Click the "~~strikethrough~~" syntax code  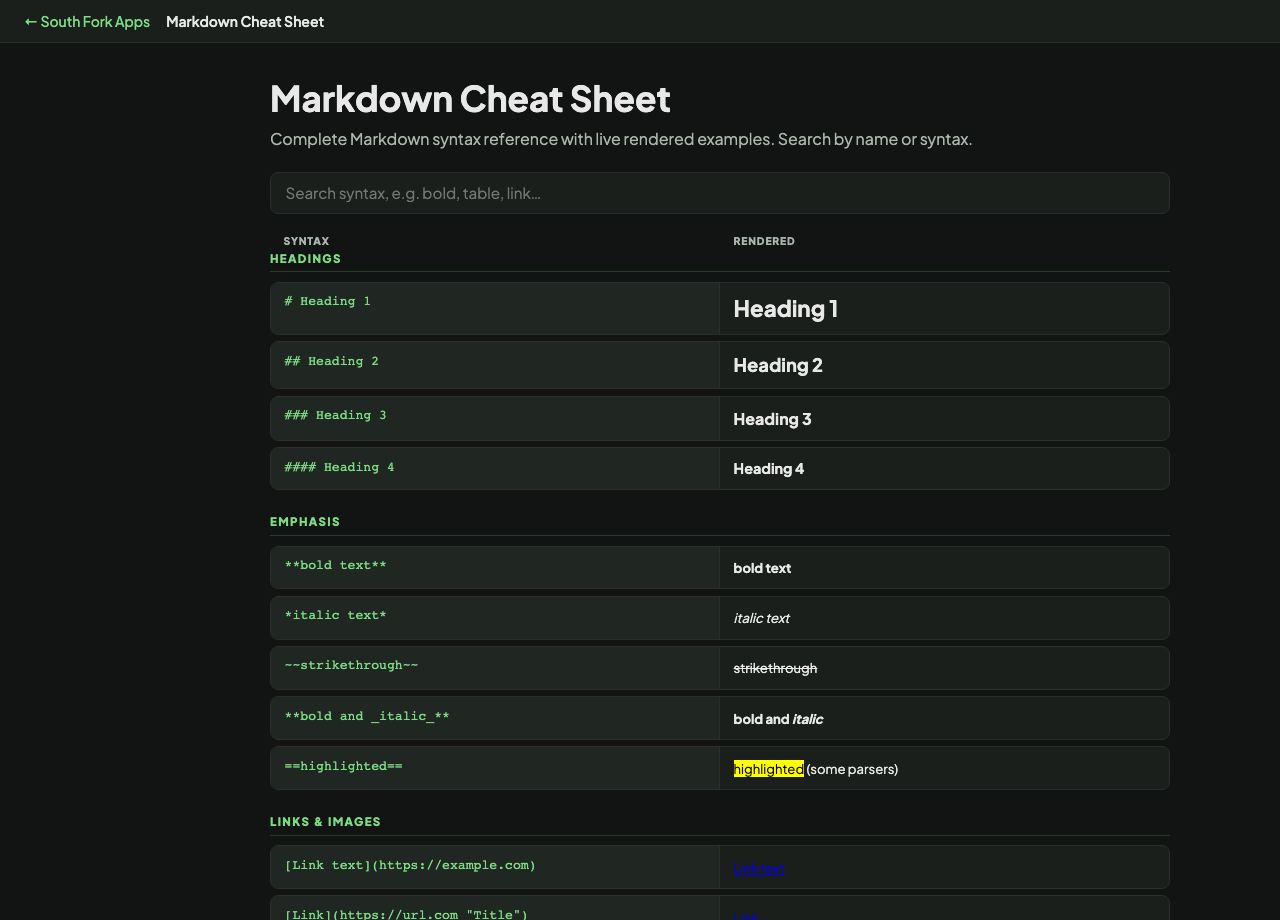coord(351,665)
